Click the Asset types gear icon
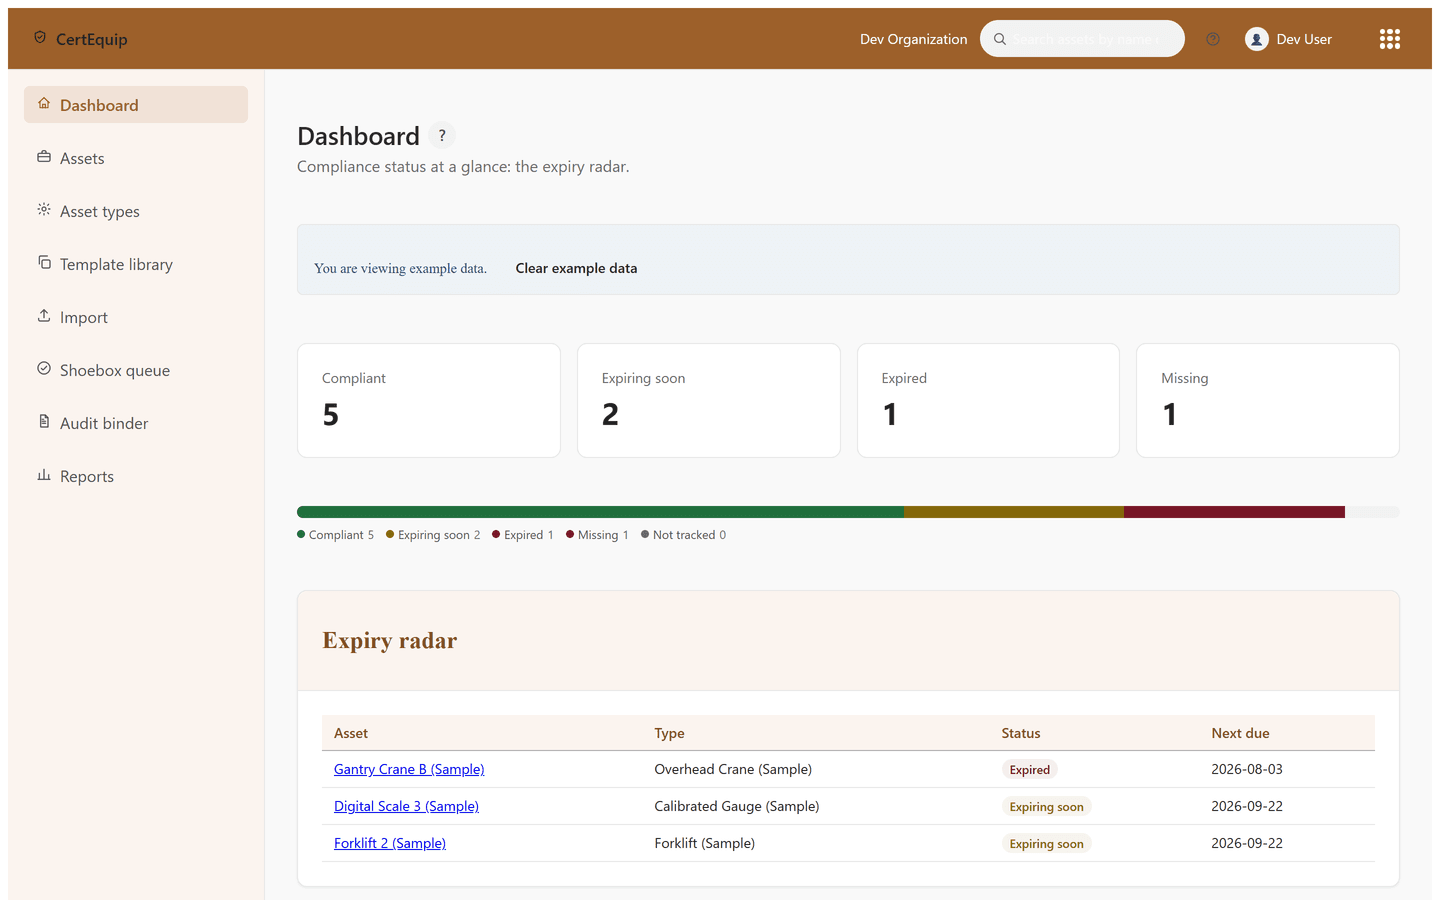This screenshot has width=1440, height=900. [x=44, y=210]
